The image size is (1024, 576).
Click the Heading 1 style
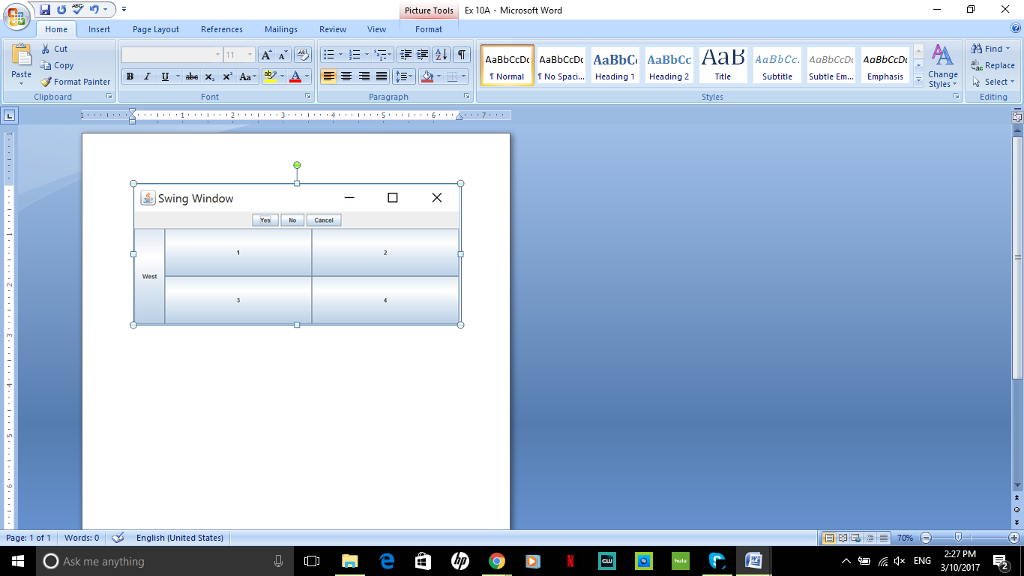coord(614,64)
